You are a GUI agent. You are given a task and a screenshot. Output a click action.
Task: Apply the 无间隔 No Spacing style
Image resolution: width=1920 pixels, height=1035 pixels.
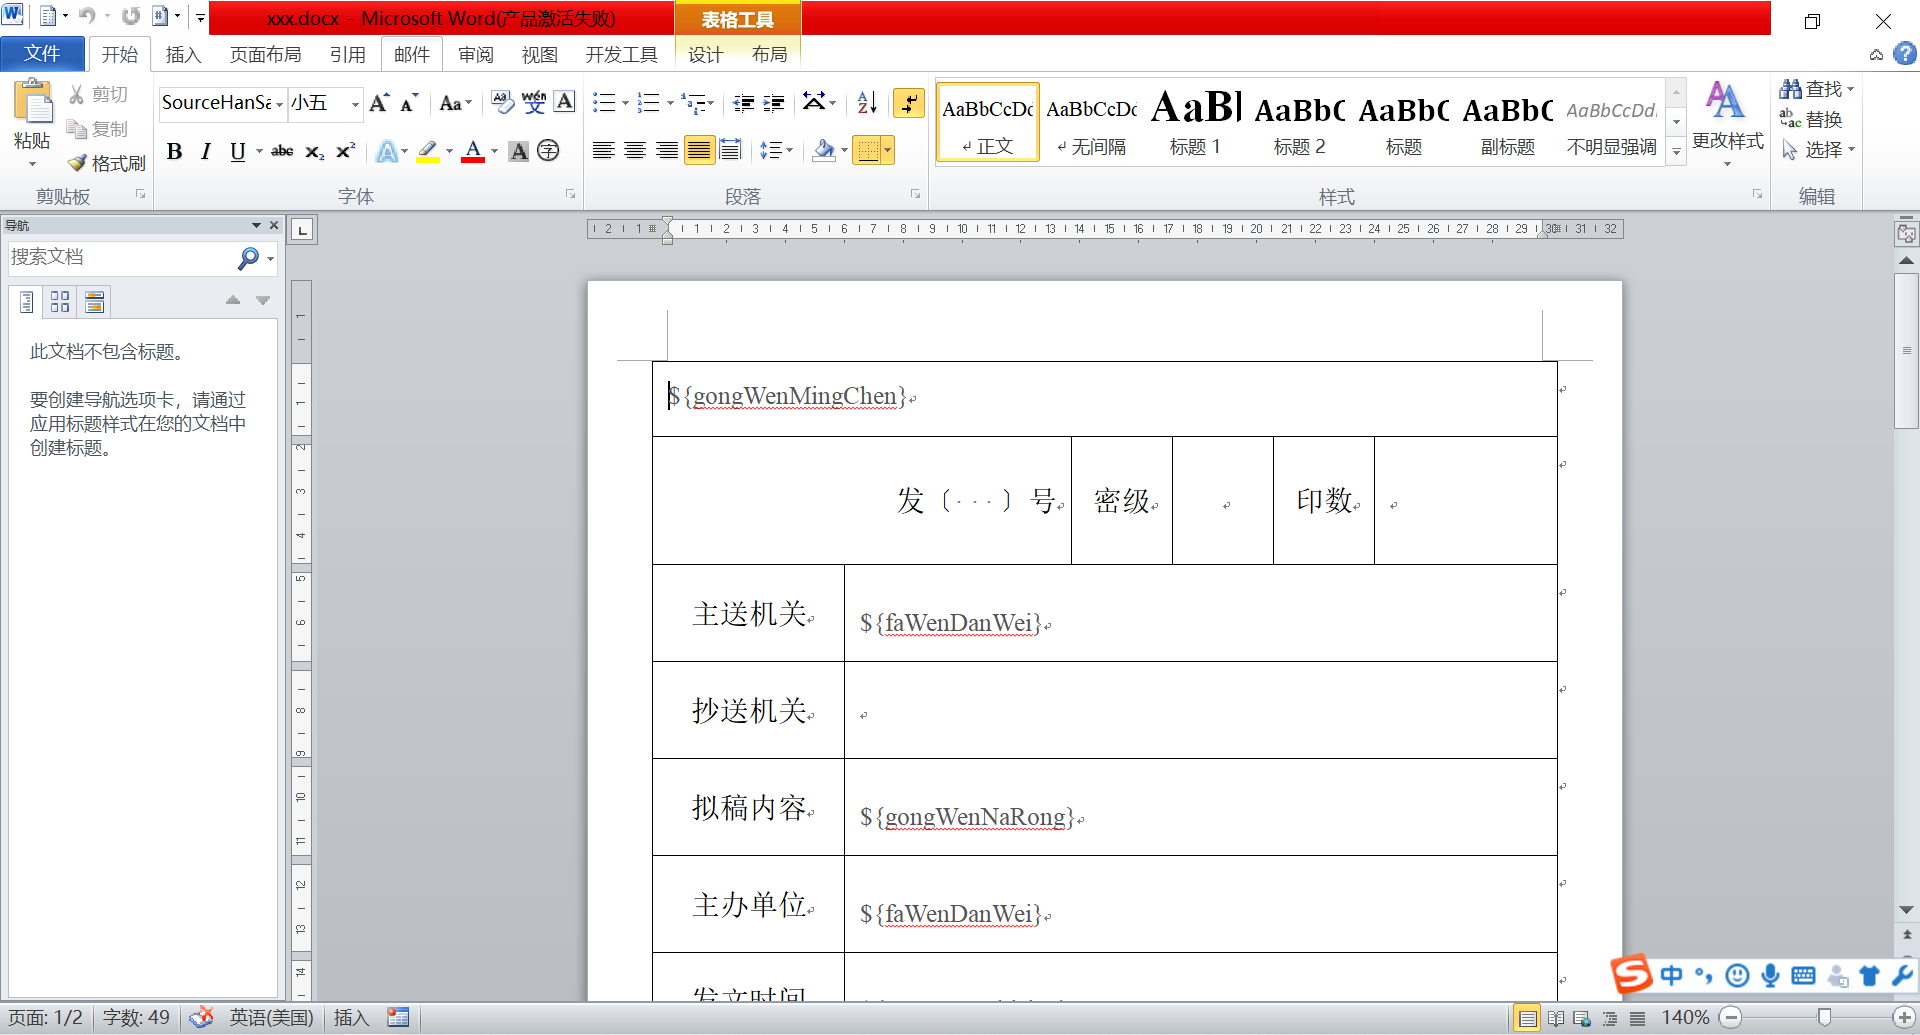[1091, 123]
